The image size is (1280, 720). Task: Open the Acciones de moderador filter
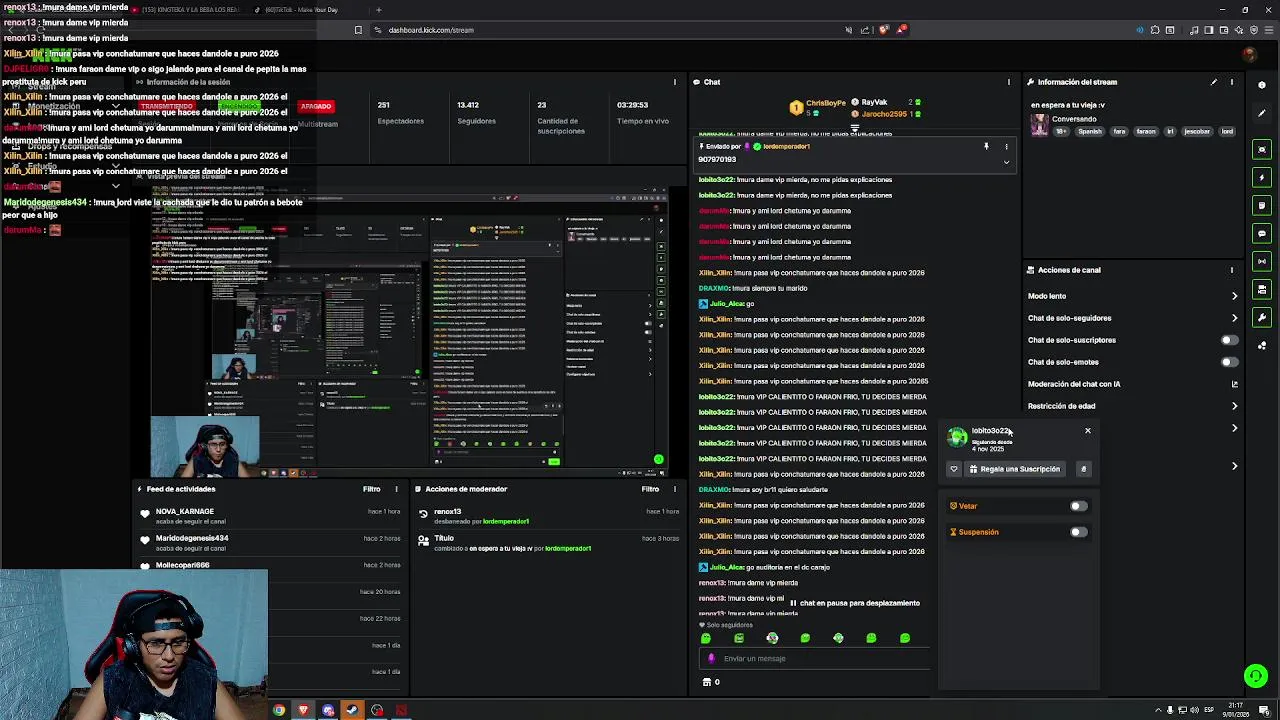click(650, 489)
